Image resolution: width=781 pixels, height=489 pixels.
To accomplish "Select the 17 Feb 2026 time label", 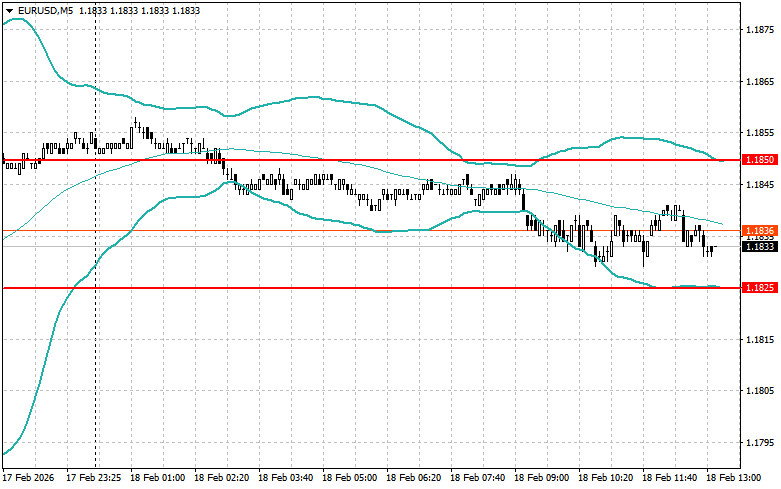I will coord(28,478).
